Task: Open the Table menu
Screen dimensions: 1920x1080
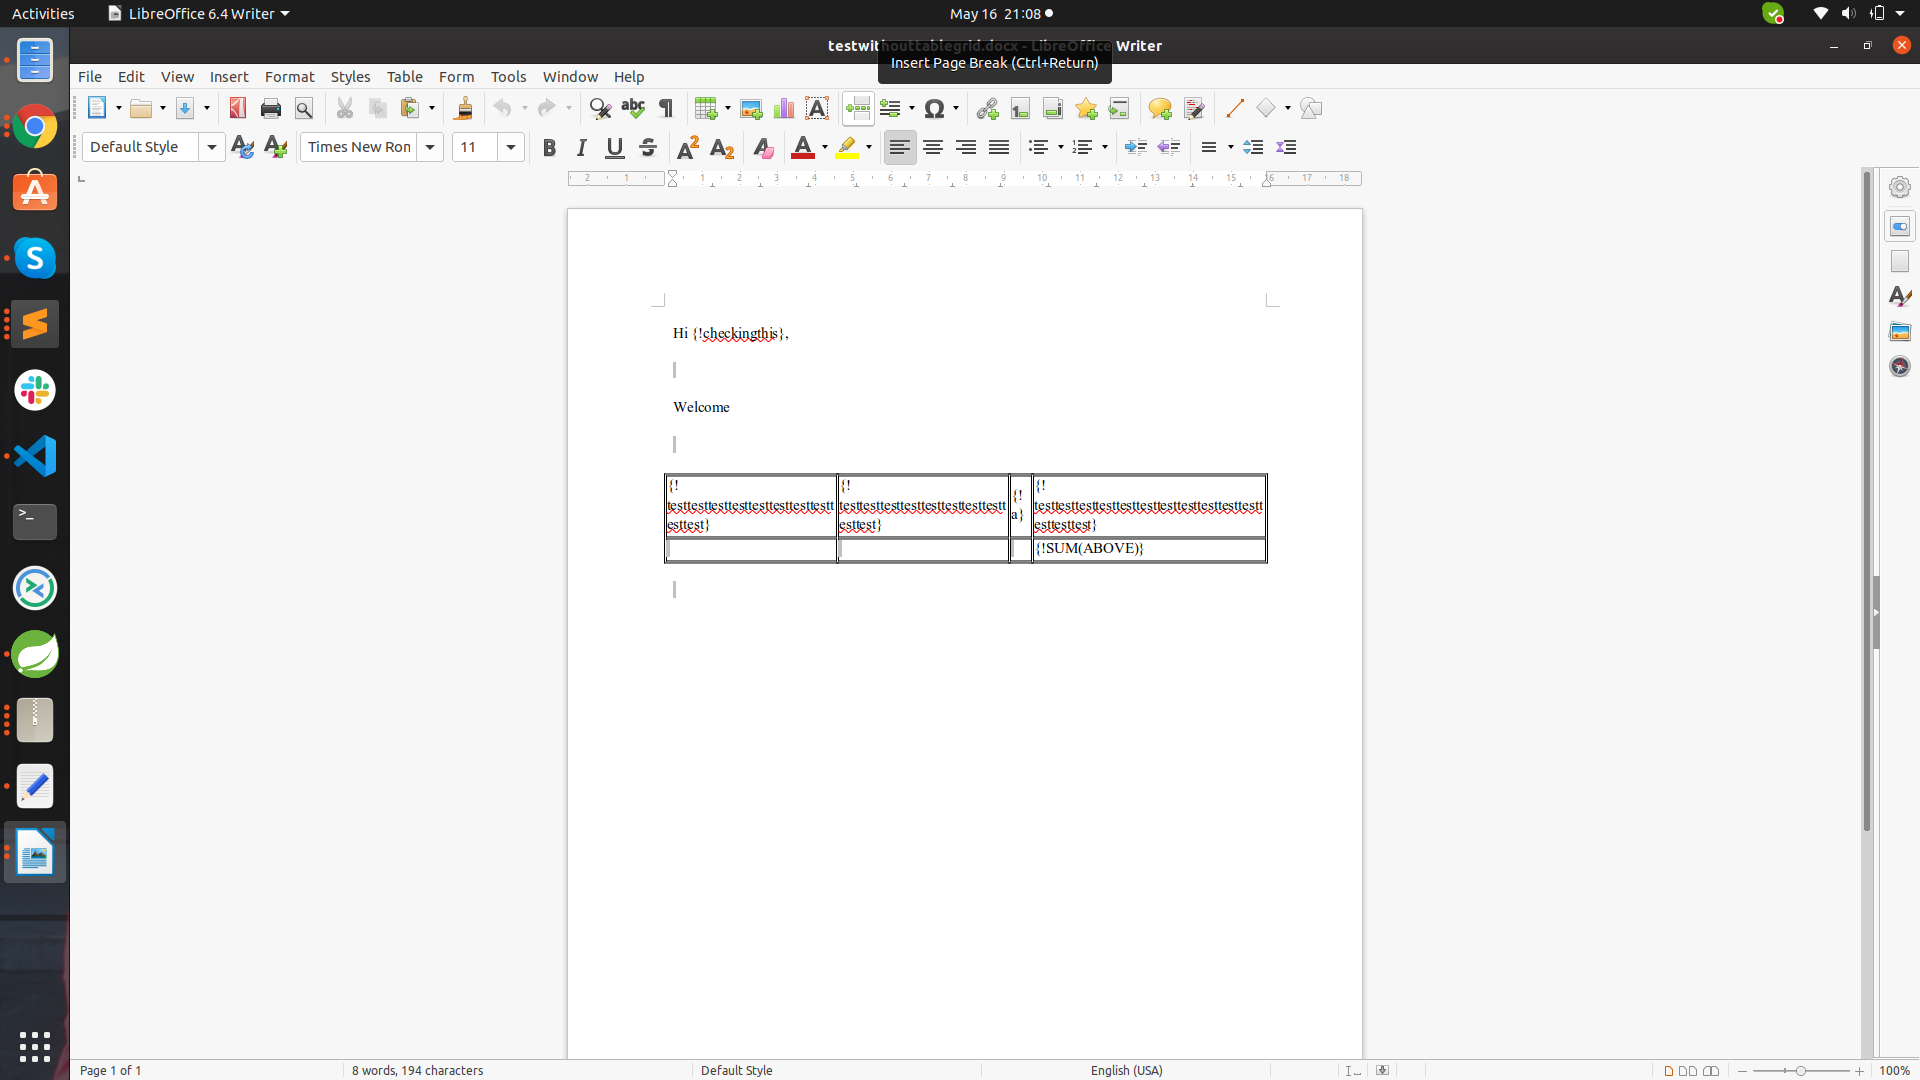Action: pos(404,75)
